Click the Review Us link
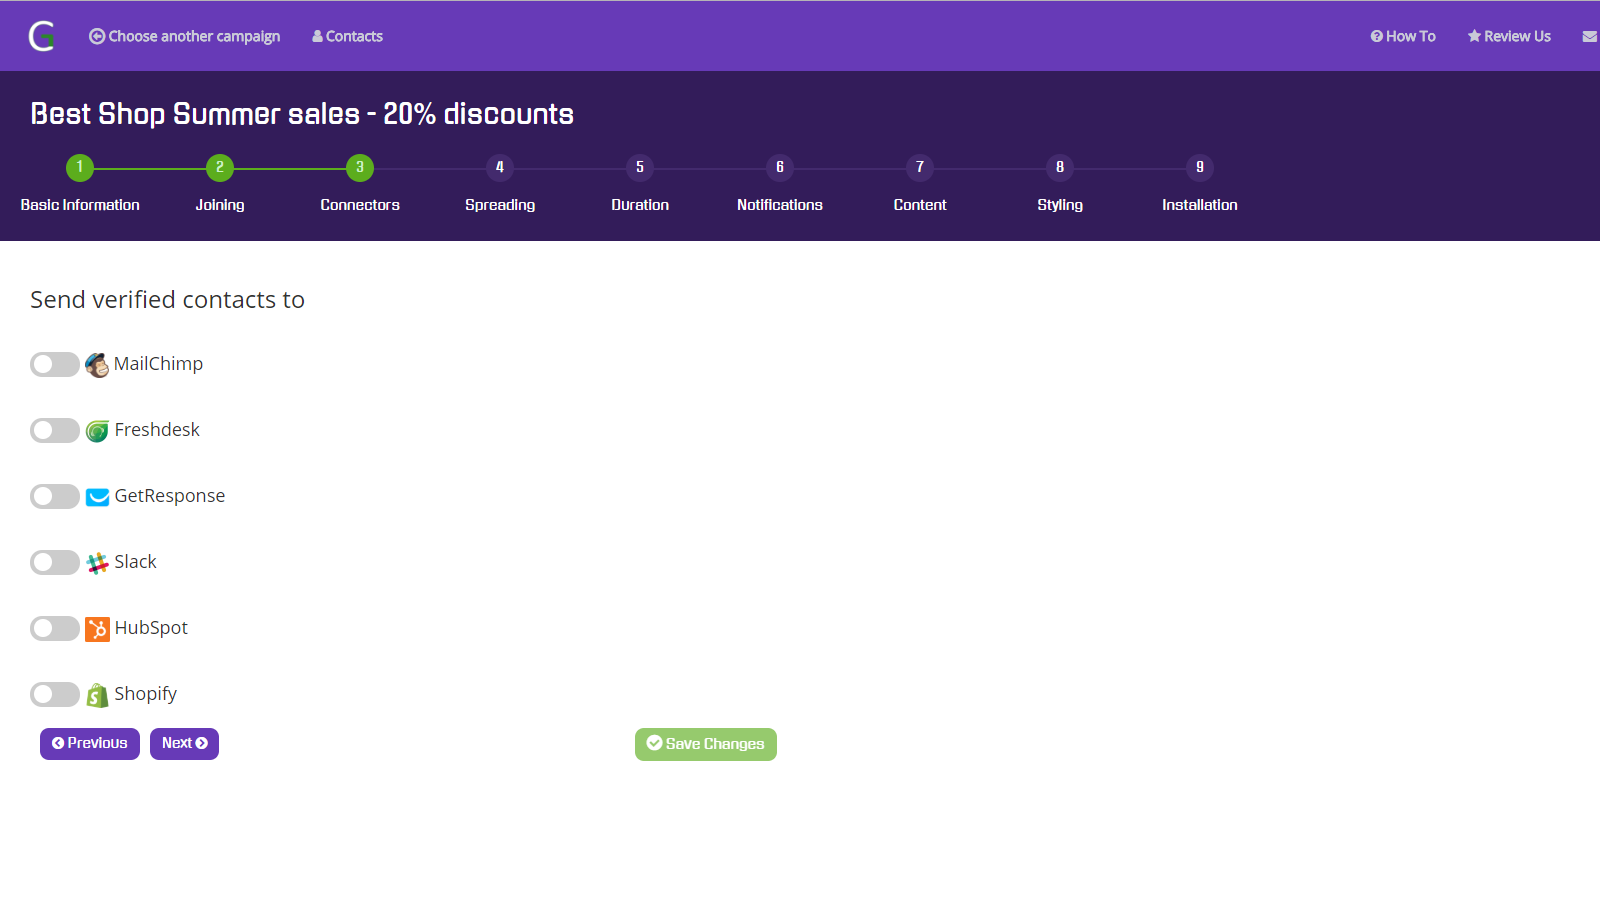This screenshot has width=1600, height=900. click(x=1509, y=37)
